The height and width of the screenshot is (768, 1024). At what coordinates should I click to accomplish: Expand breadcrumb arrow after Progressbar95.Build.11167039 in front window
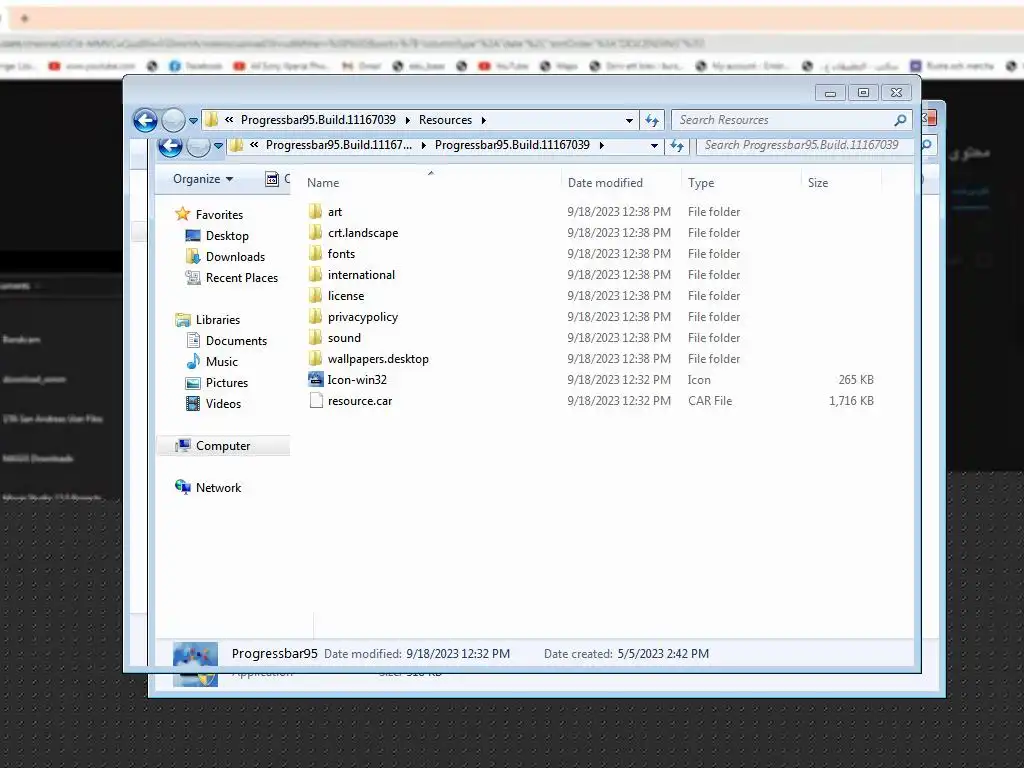pos(408,120)
